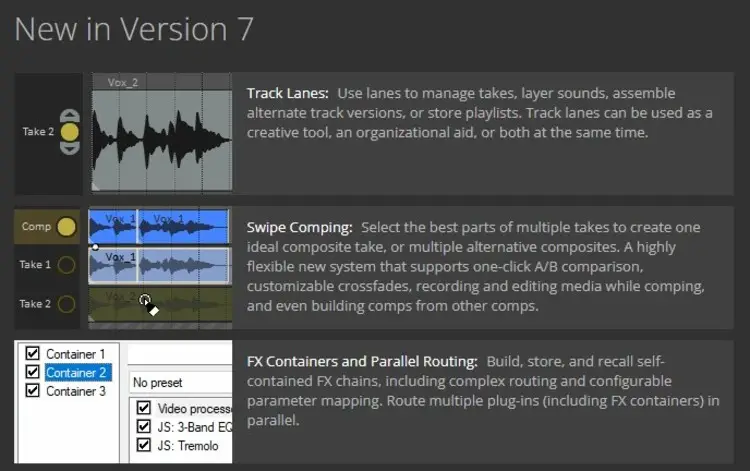Enable the Take 1 lane circle button

66,264
